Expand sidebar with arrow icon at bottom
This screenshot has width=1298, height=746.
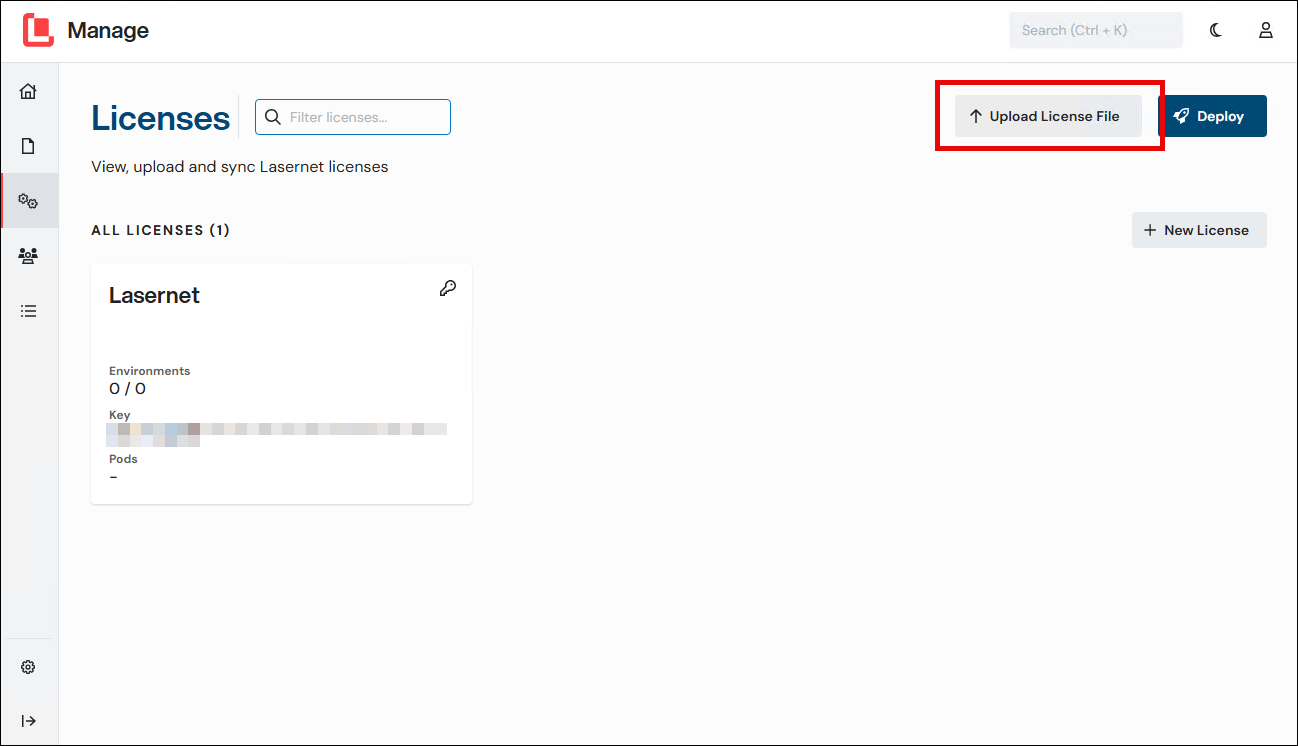tap(28, 721)
